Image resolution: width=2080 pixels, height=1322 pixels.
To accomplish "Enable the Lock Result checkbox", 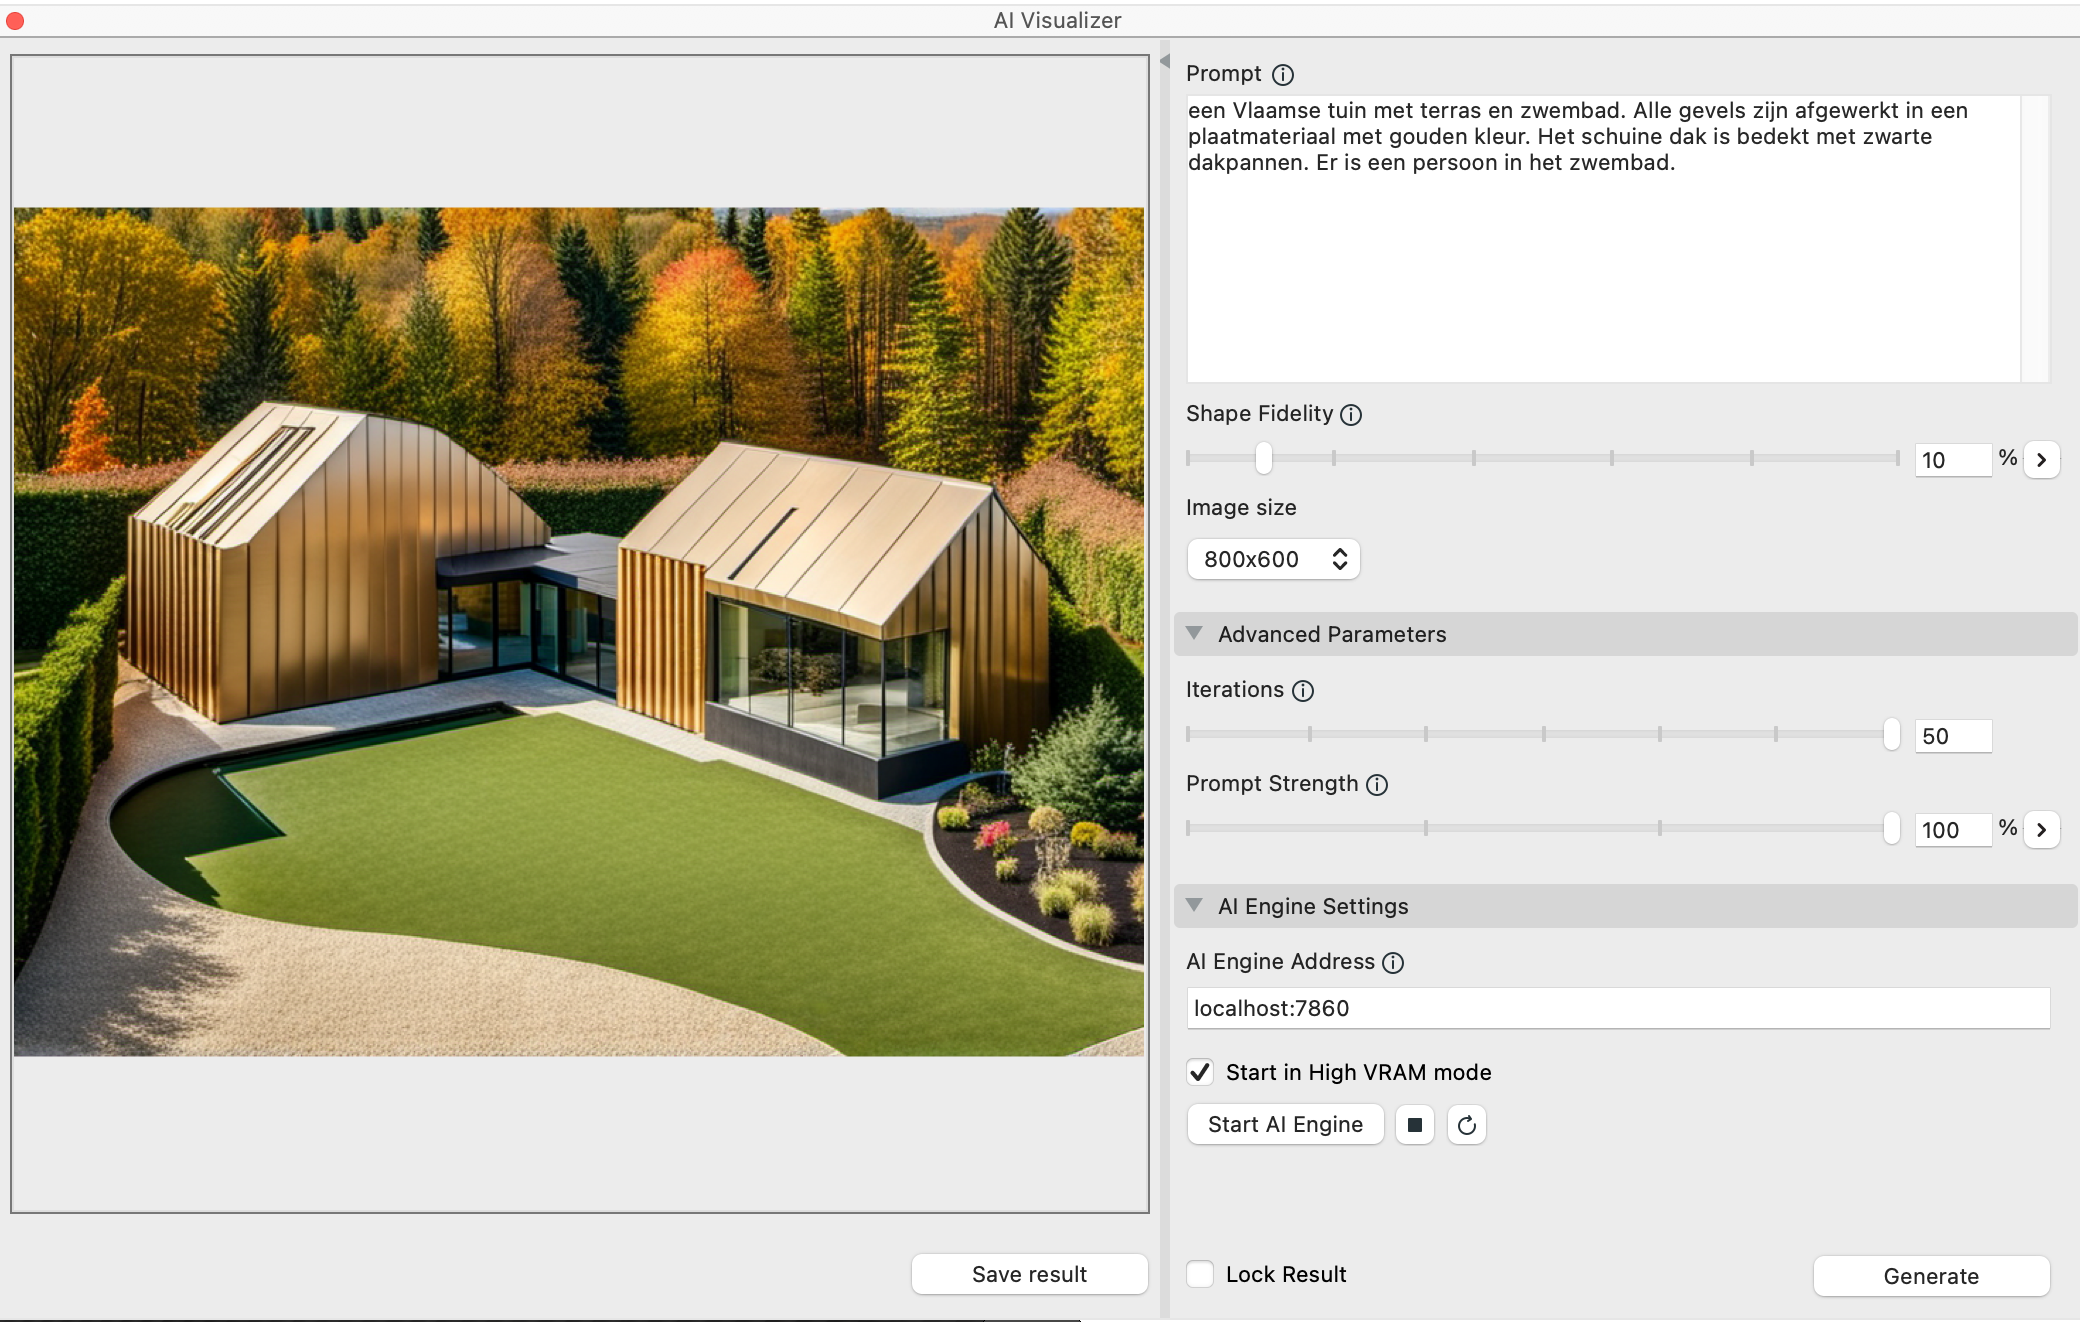I will click(x=1200, y=1274).
